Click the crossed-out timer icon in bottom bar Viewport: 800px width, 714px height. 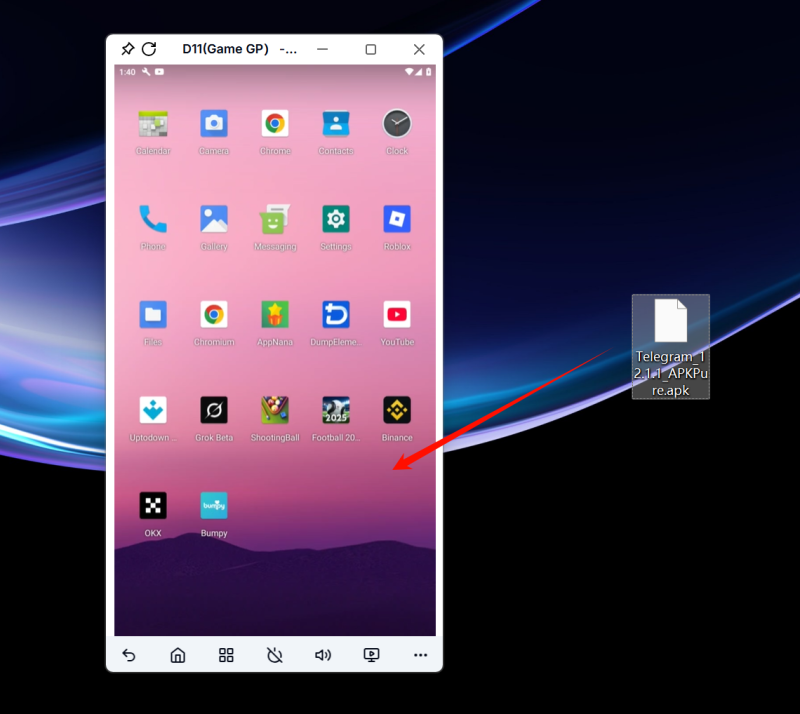click(x=275, y=655)
